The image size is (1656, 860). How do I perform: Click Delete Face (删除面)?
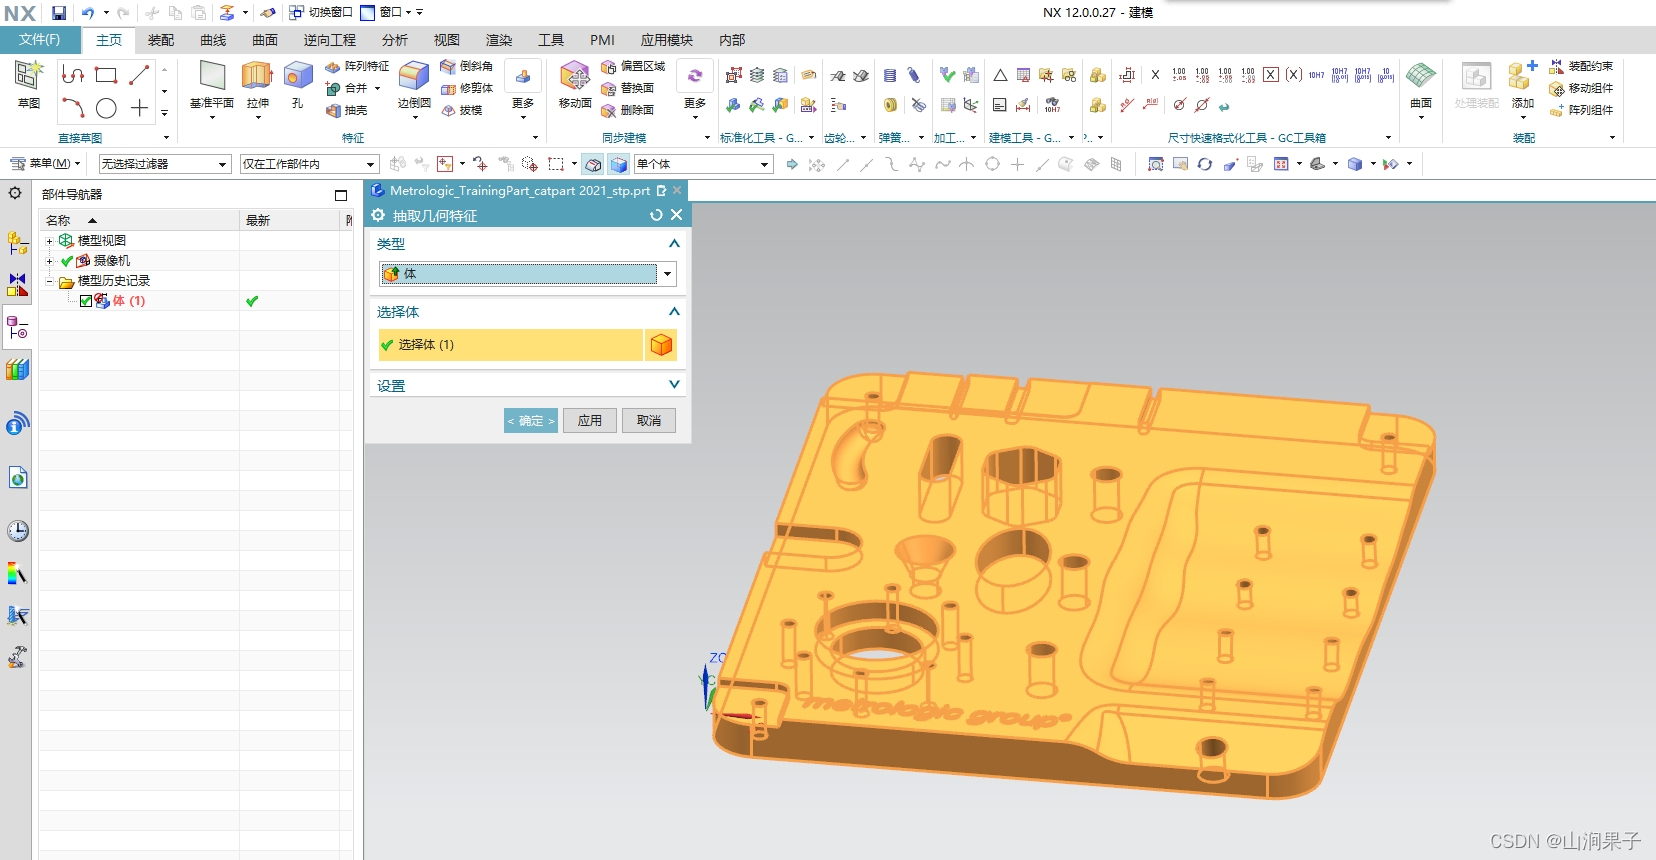tap(627, 110)
